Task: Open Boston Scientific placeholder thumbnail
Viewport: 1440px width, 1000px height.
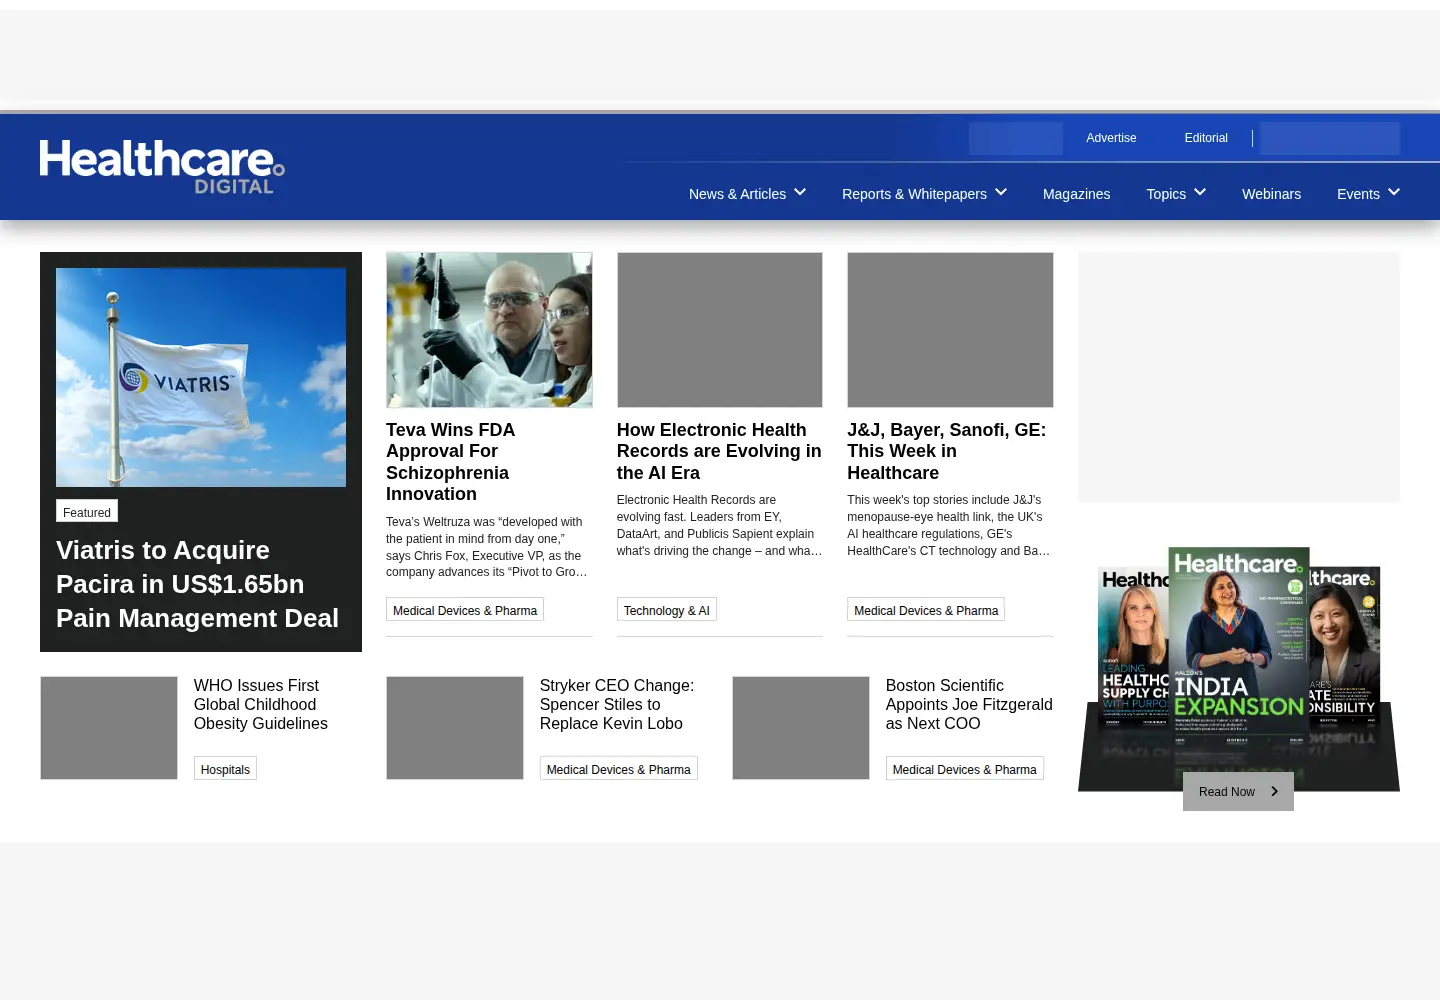Action: coord(801,728)
